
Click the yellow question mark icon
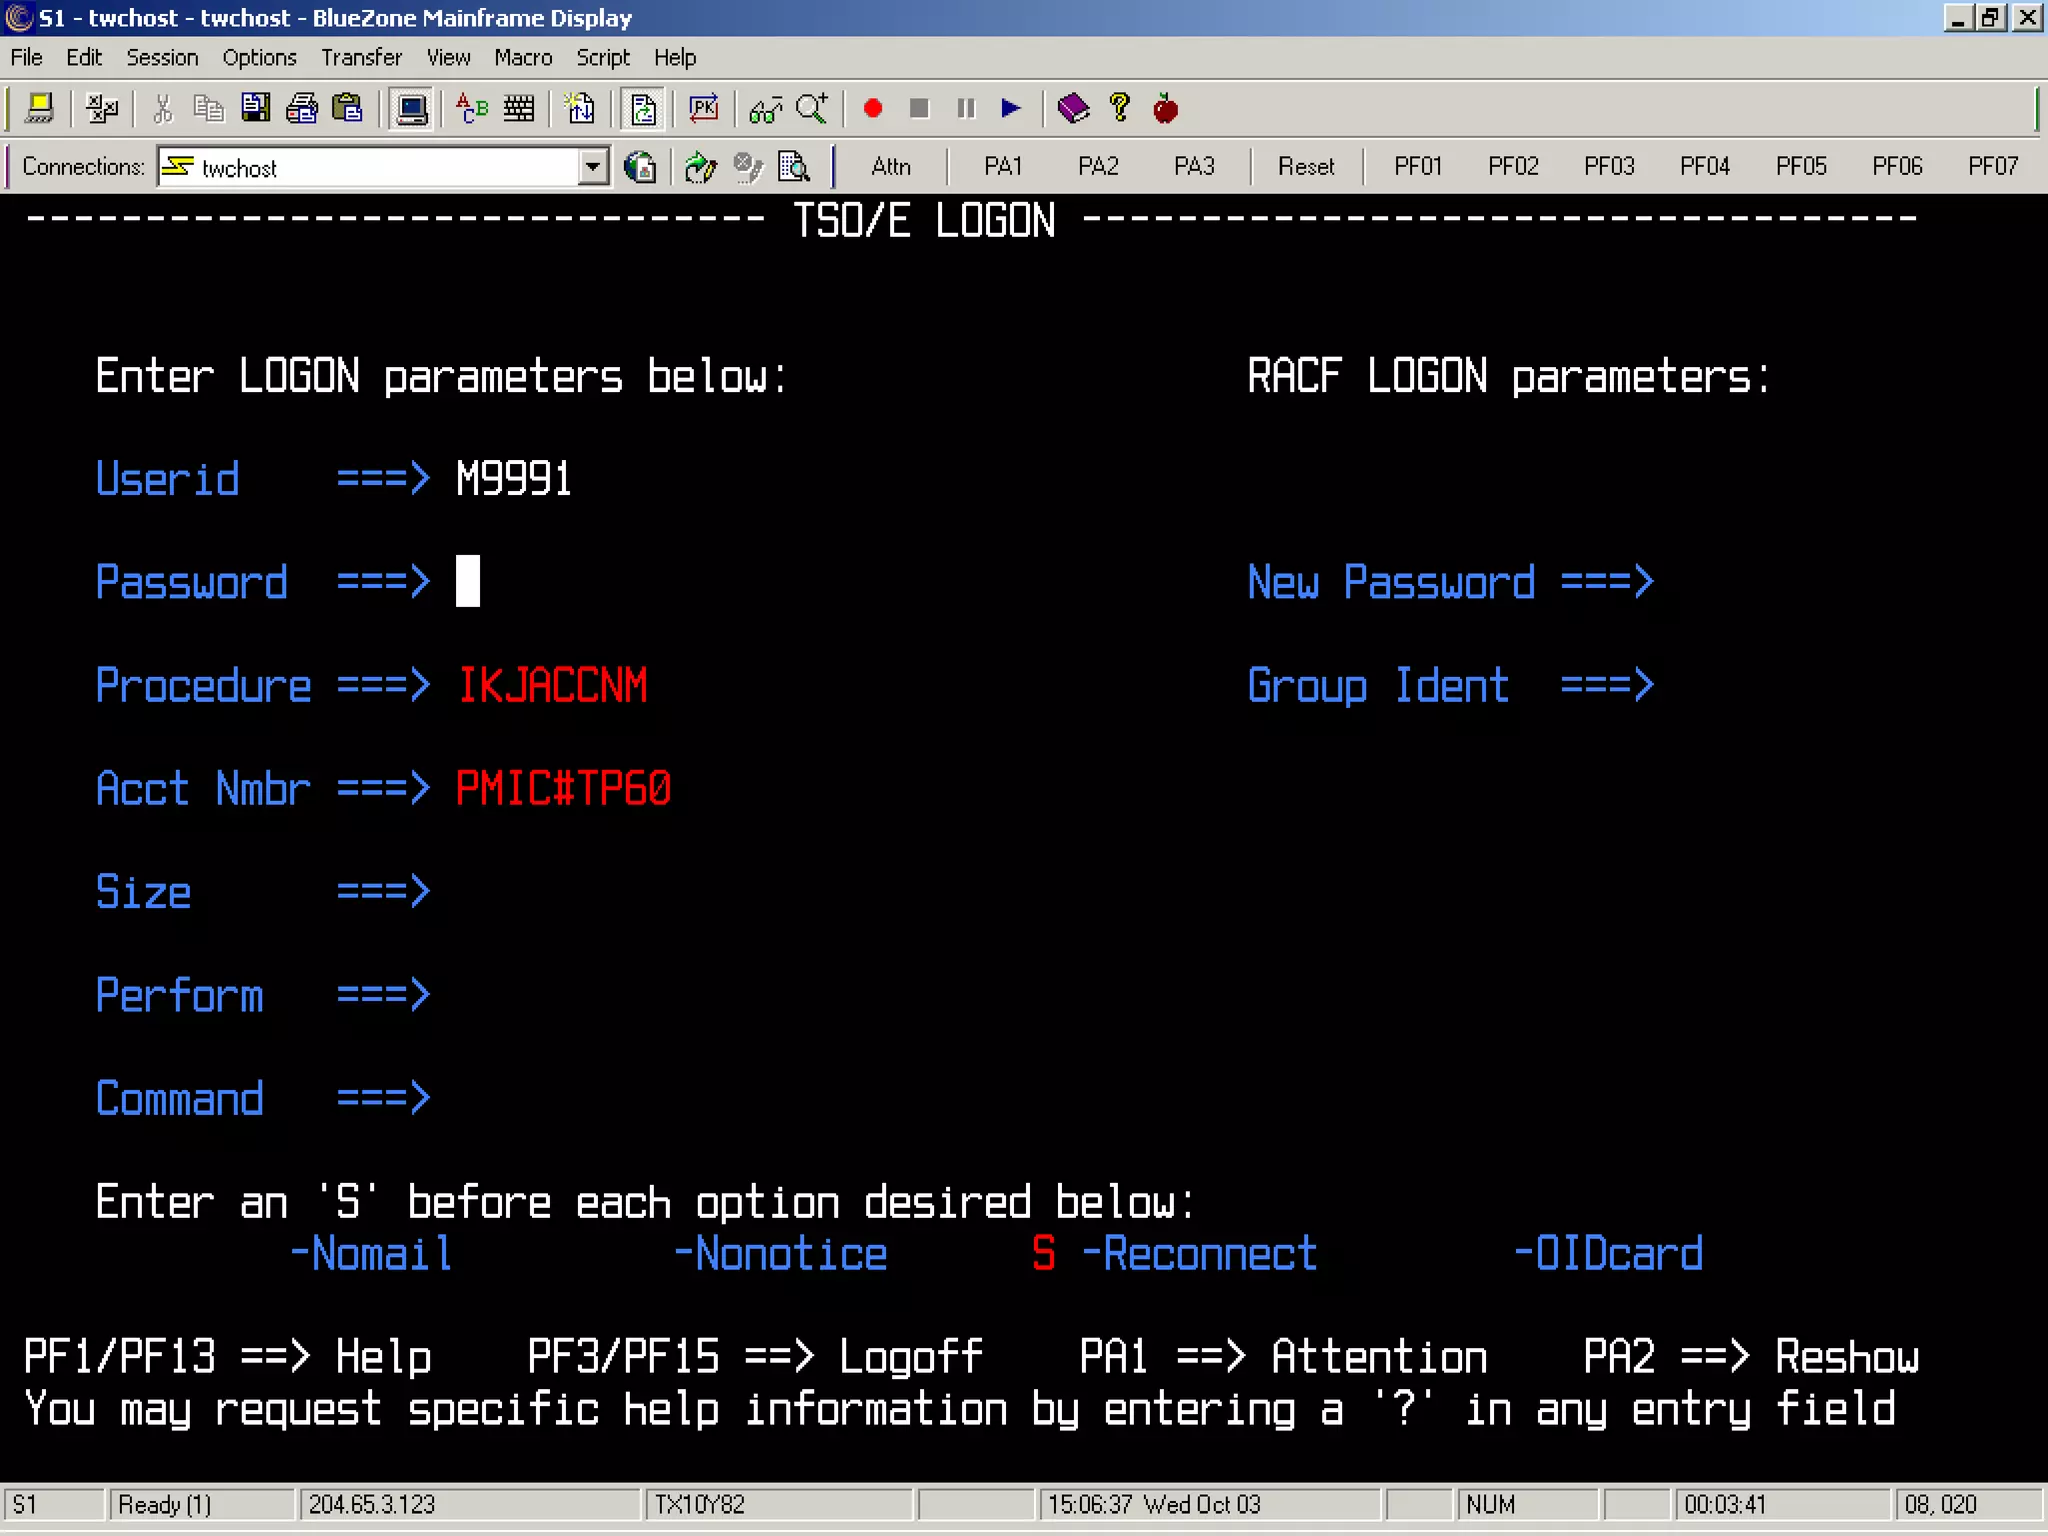coord(1119,108)
